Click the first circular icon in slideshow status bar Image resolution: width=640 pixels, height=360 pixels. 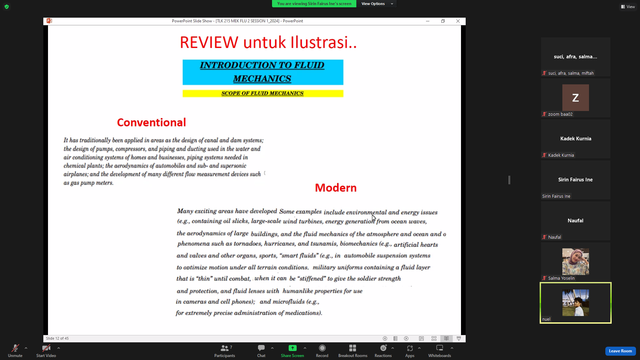385,338
